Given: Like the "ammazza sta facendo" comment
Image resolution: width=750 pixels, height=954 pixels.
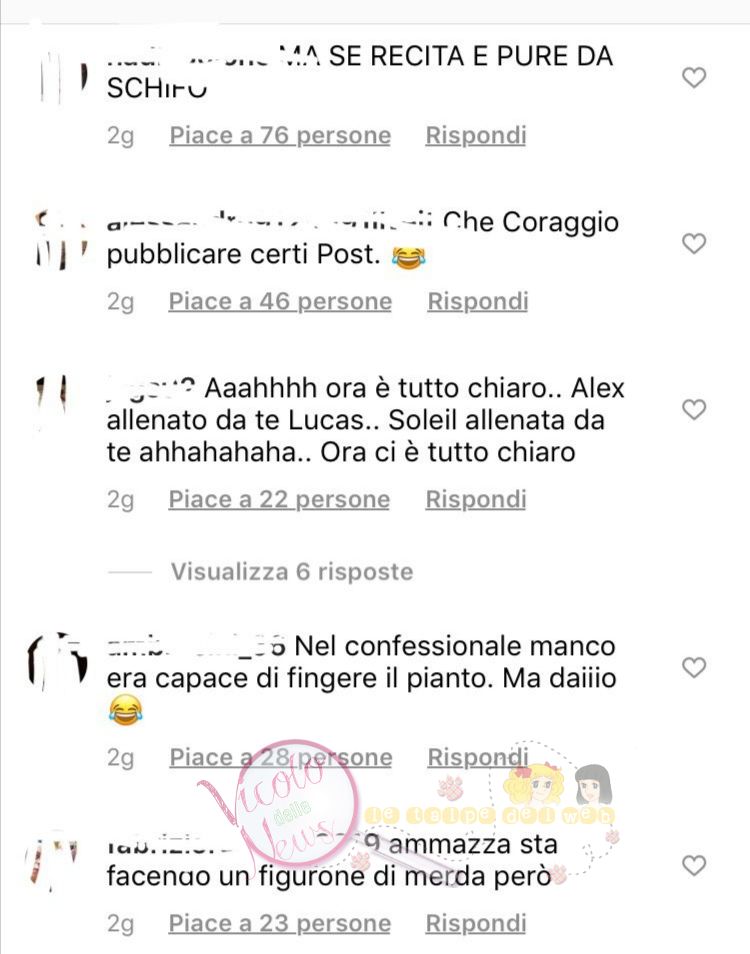Looking at the screenshot, I should pos(693,865).
